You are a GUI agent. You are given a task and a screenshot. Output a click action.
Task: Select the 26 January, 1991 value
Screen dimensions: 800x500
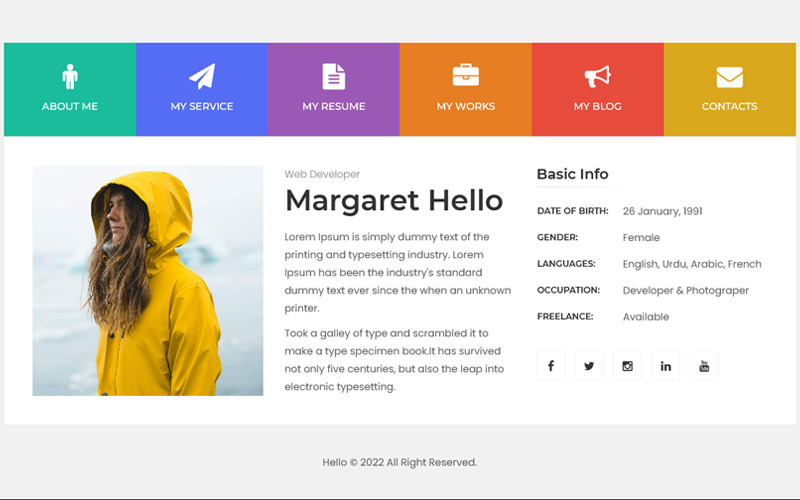pyautogui.click(x=662, y=211)
